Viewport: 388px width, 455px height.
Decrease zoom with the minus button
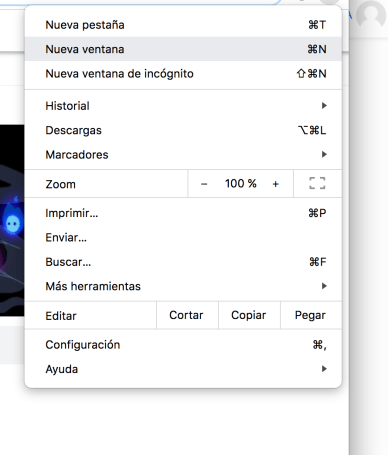pos(204,184)
